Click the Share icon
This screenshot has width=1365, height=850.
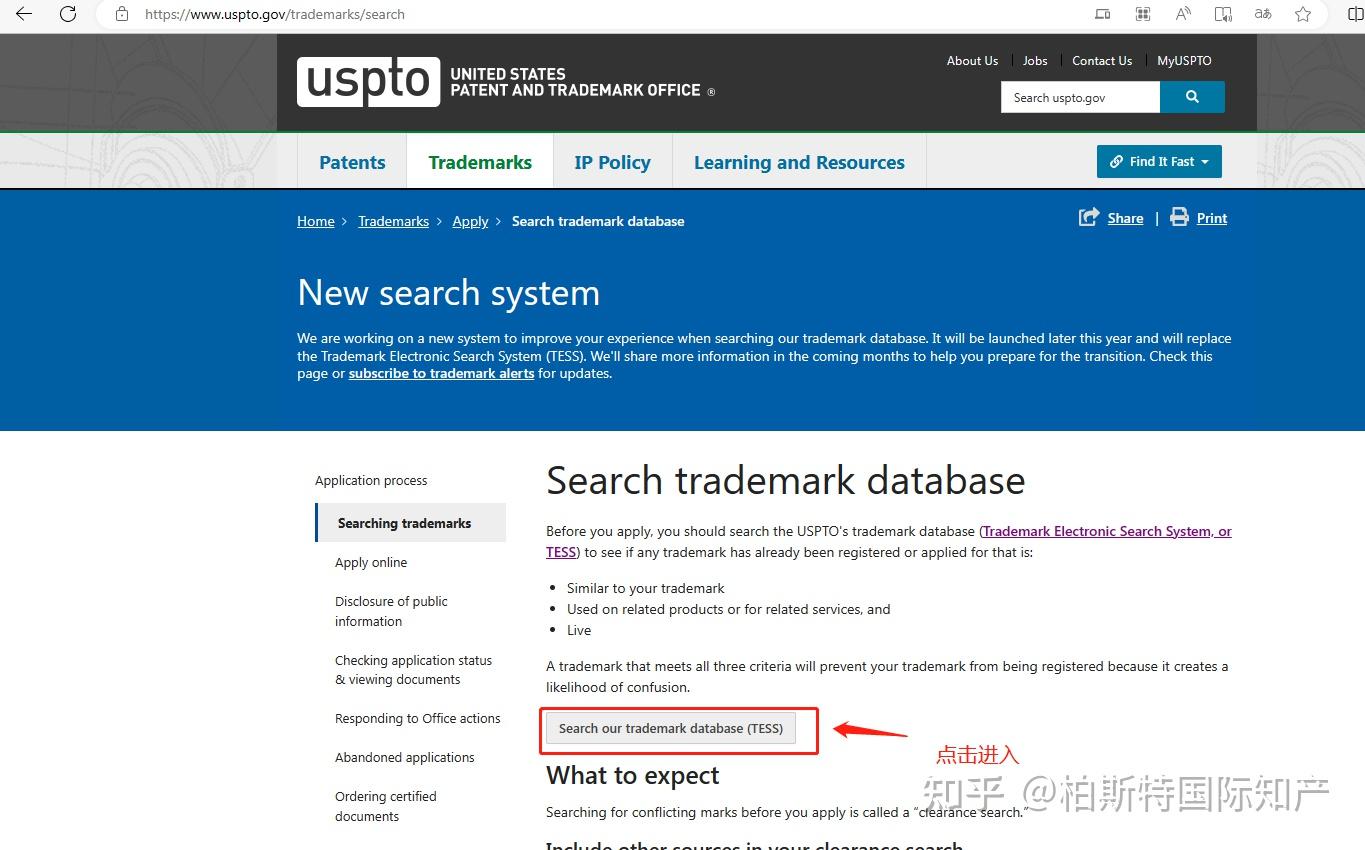(1089, 217)
